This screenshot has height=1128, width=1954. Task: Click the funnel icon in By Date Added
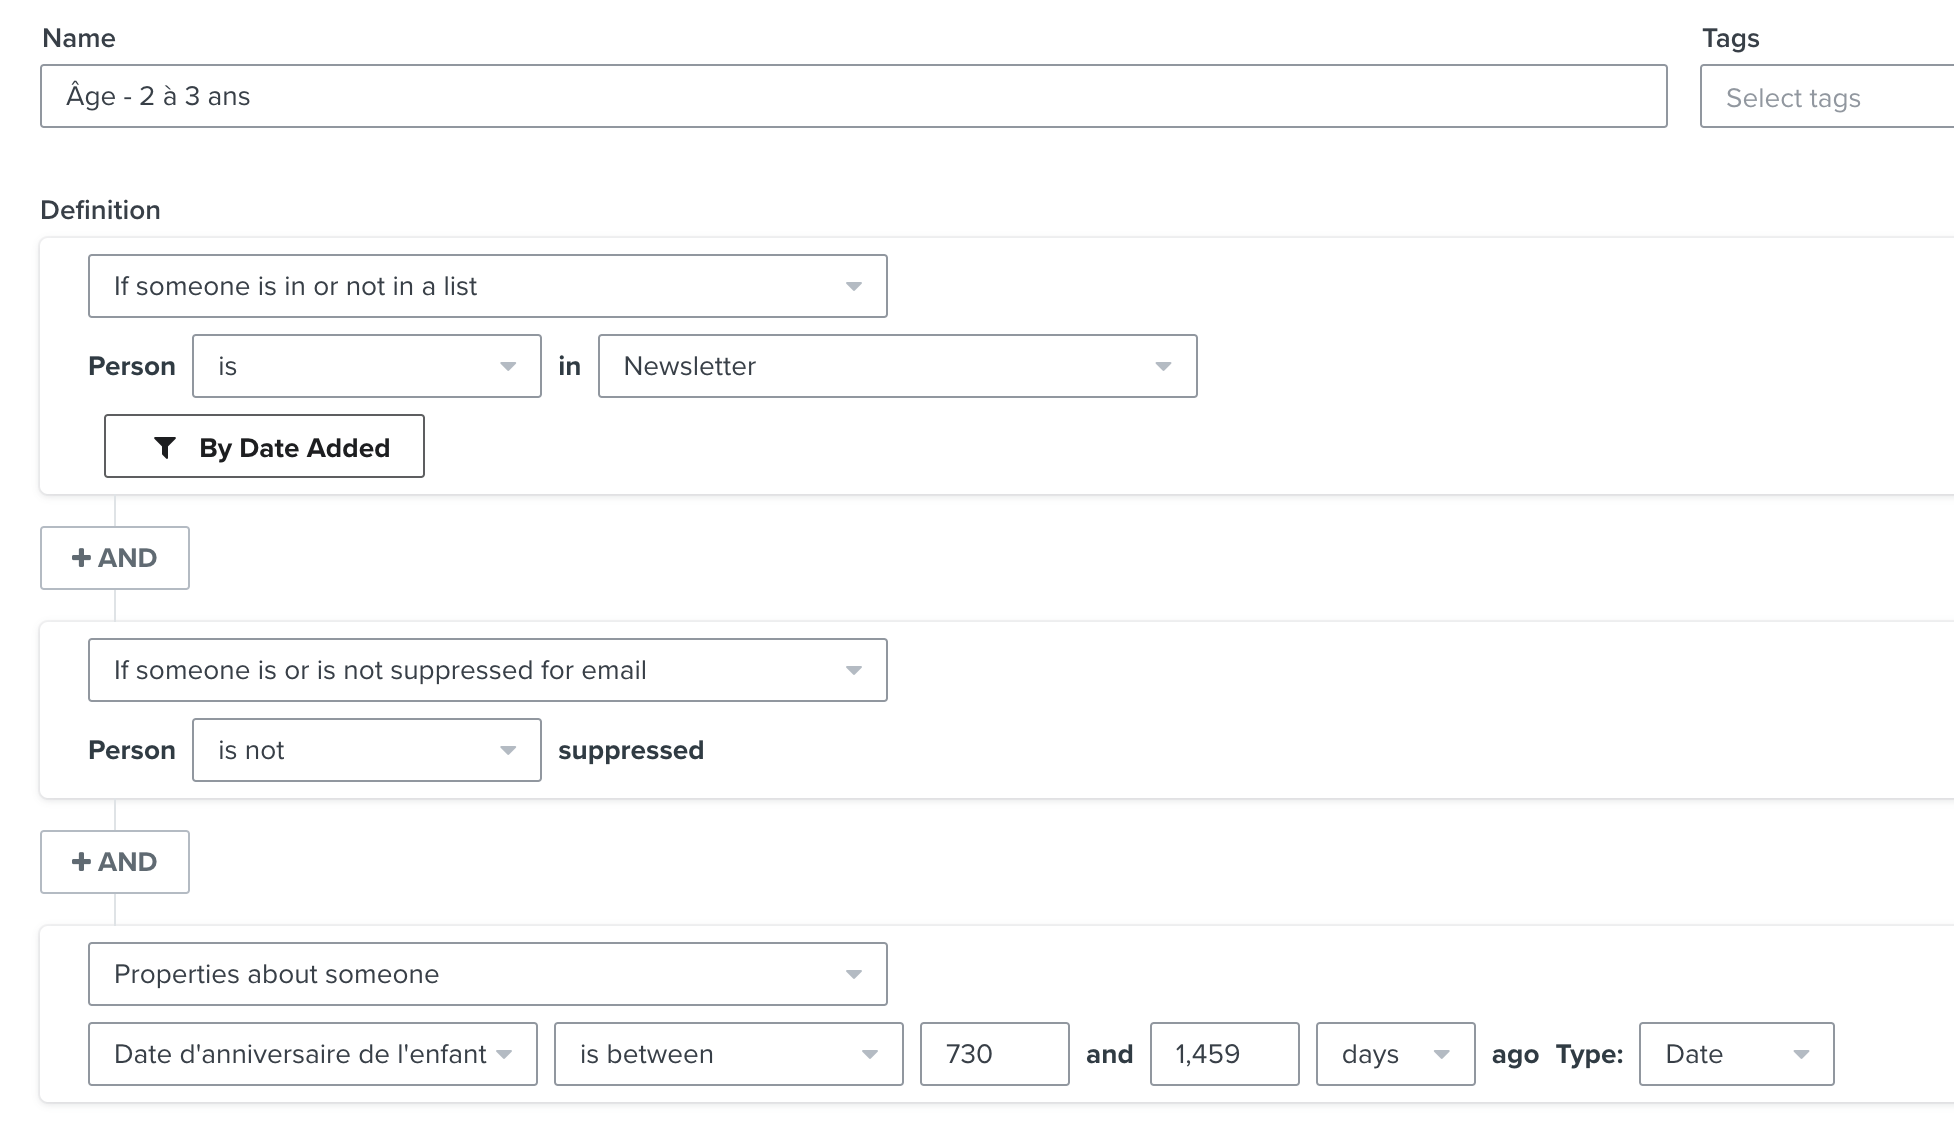tap(165, 447)
